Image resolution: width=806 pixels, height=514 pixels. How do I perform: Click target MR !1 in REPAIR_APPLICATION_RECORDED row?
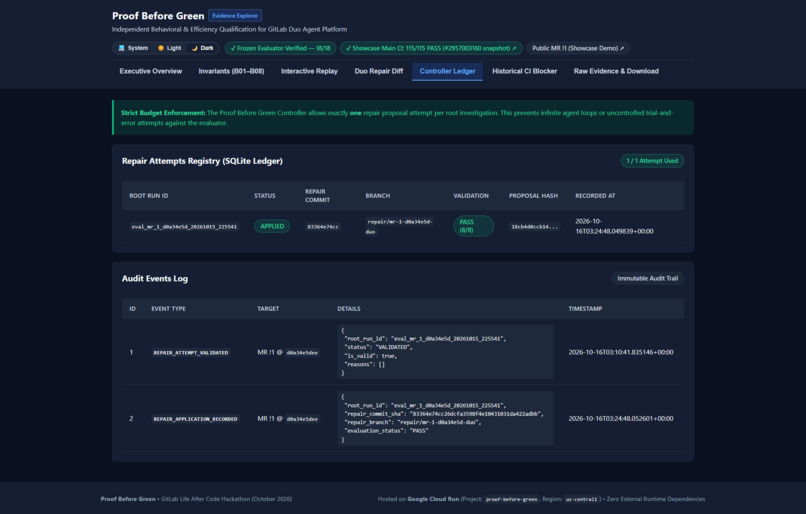pos(288,419)
